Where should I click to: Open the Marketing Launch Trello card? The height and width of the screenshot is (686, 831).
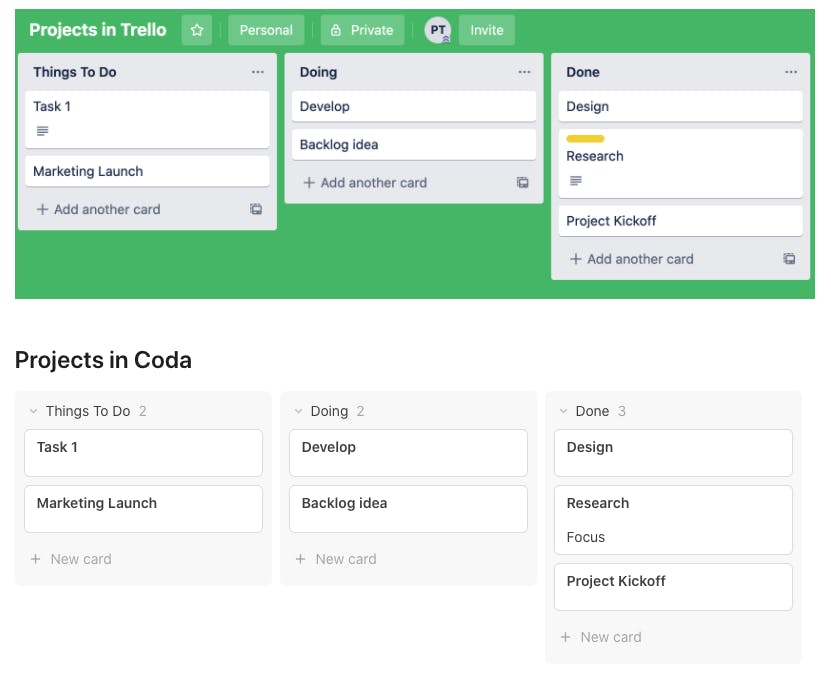click(146, 171)
